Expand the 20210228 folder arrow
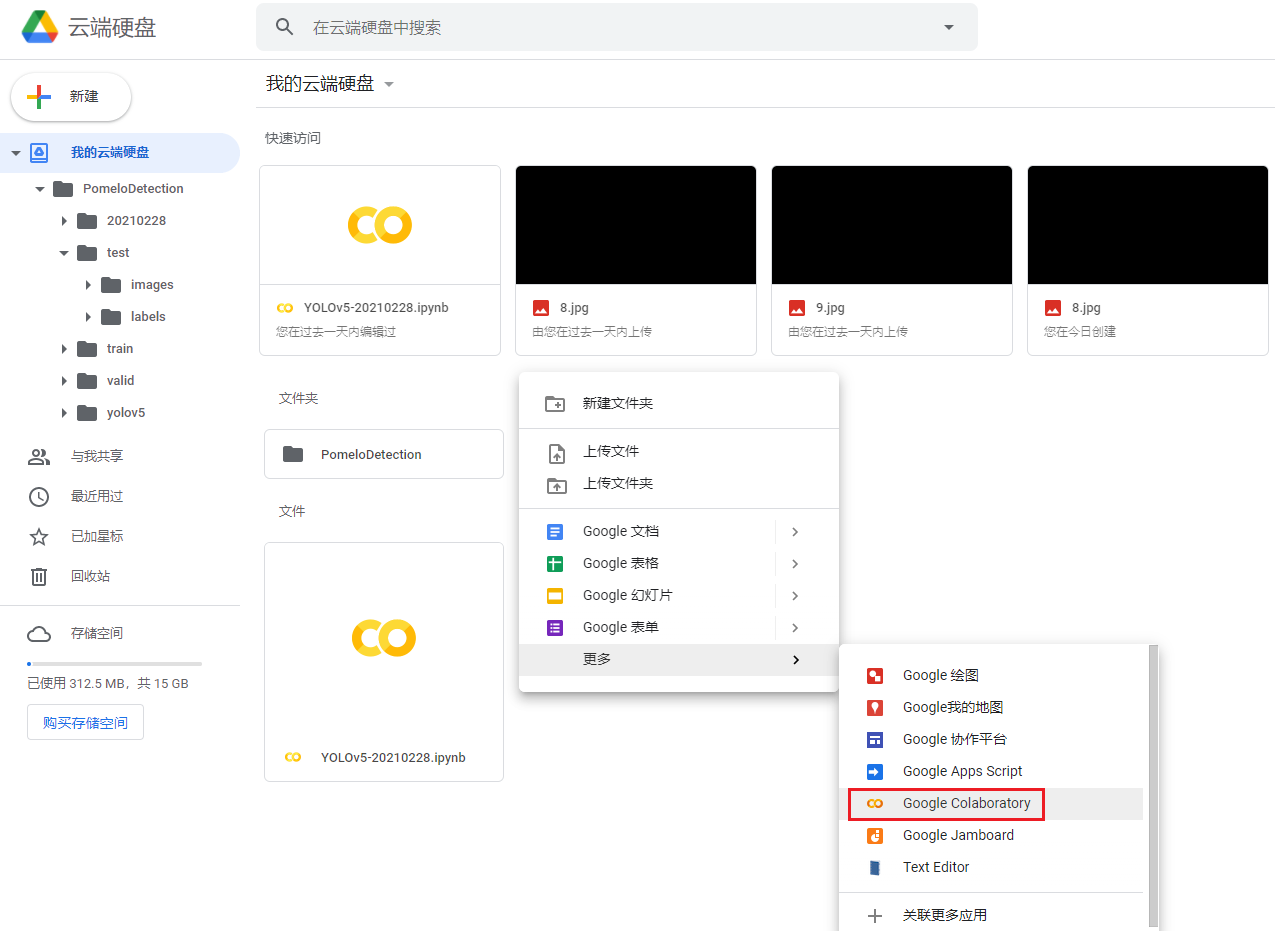1275x931 pixels. click(64, 221)
